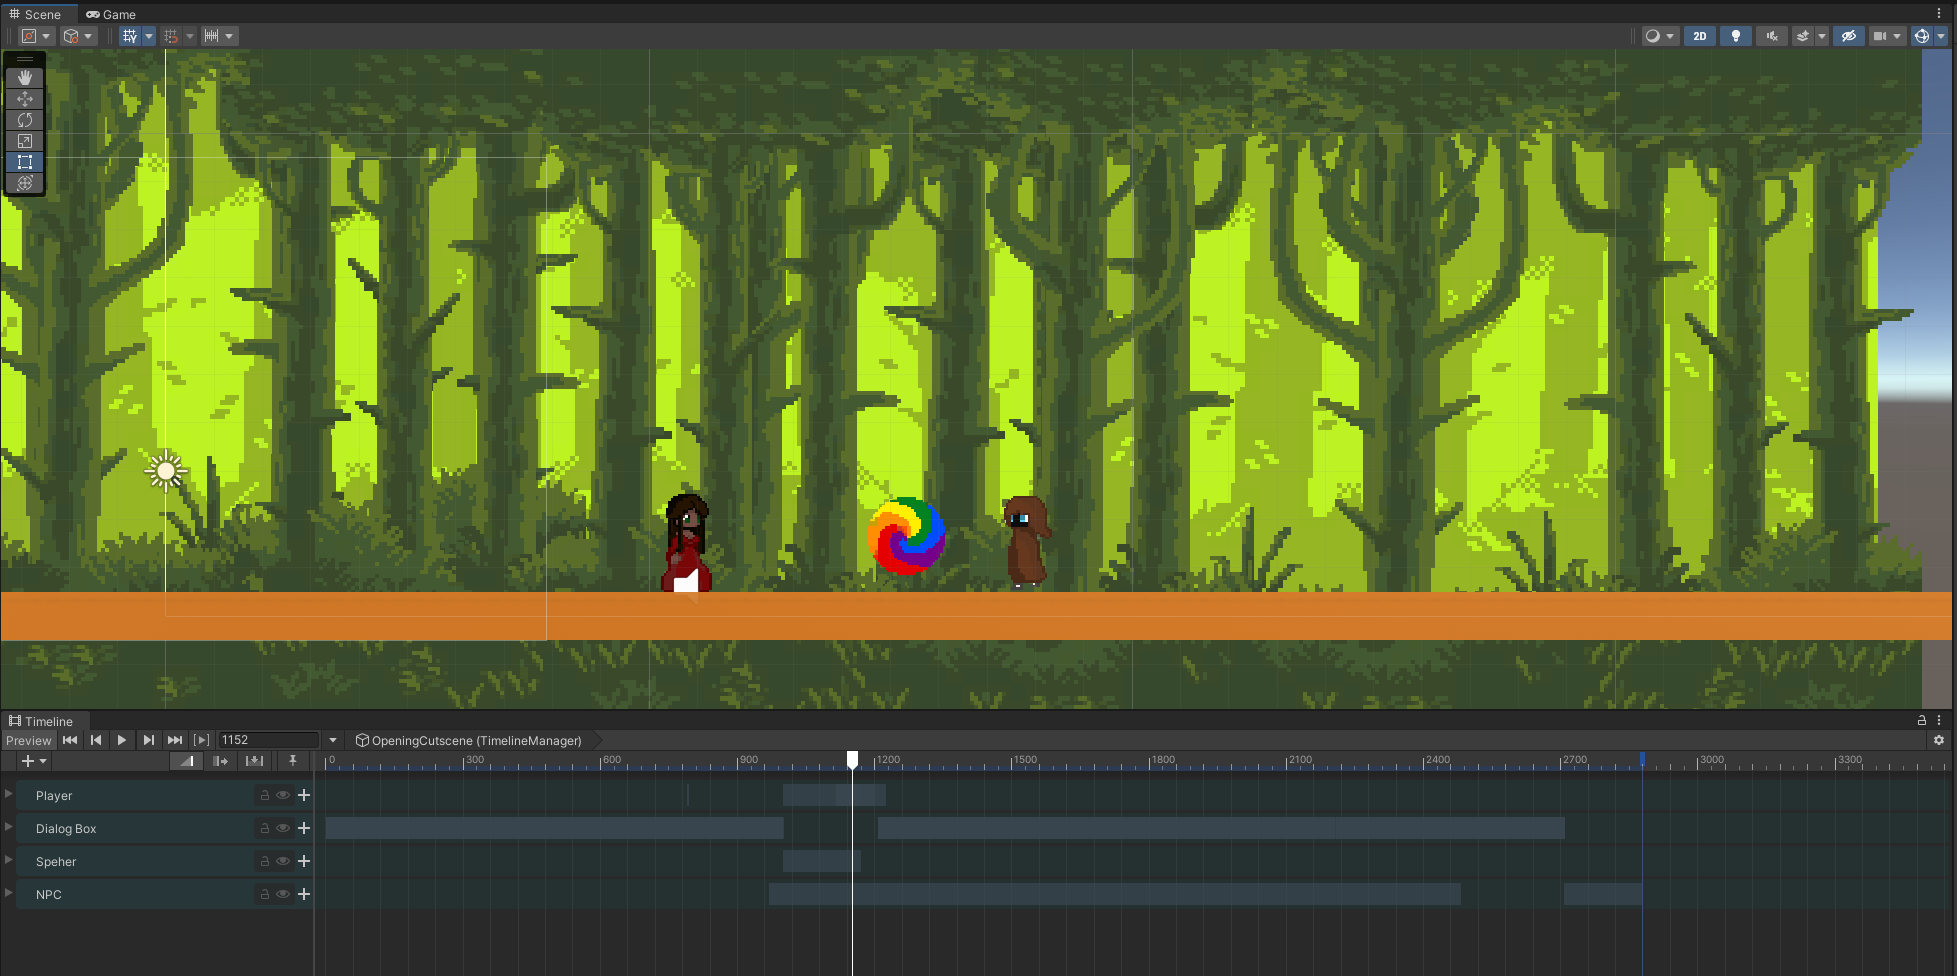
Task: Select the Transform tool
Action: click(x=25, y=182)
